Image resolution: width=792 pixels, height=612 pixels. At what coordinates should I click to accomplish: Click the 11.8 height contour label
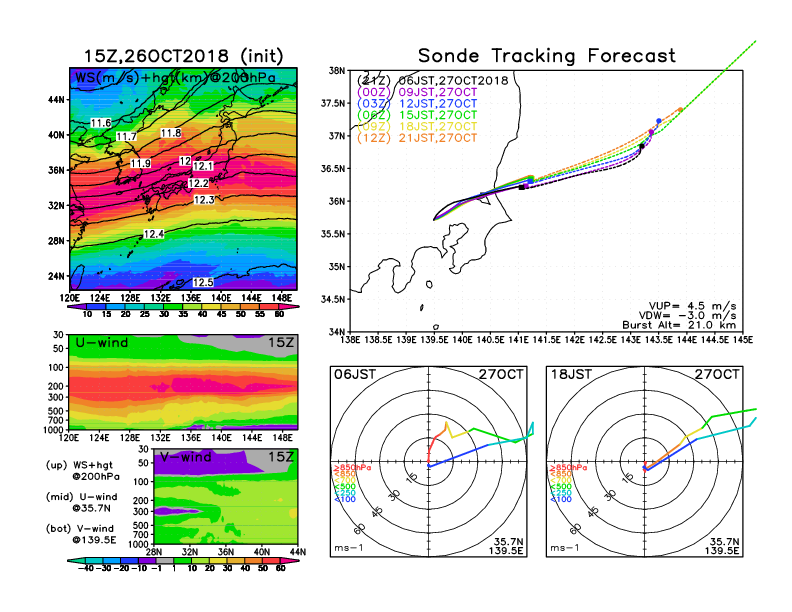click(171, 133)
